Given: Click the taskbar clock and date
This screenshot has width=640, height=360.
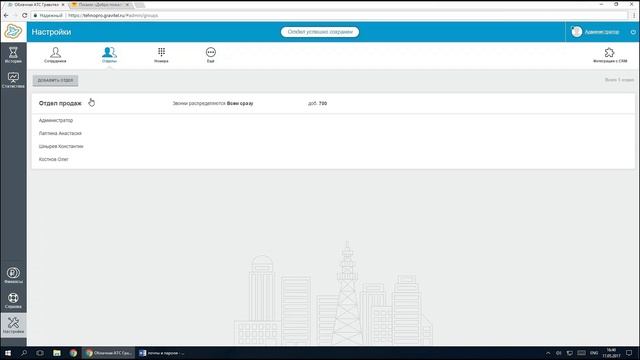Looking at the screenshot, I should 611,353.
